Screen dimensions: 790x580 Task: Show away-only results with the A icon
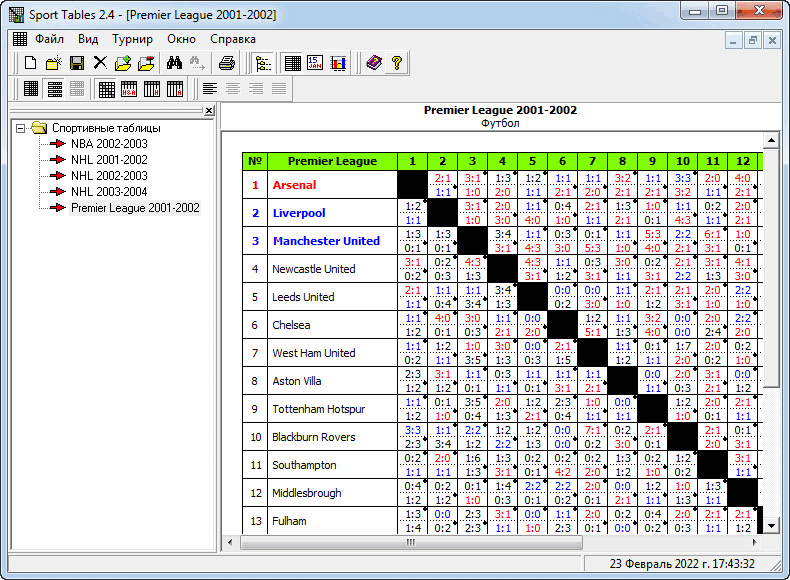(175, 89)
